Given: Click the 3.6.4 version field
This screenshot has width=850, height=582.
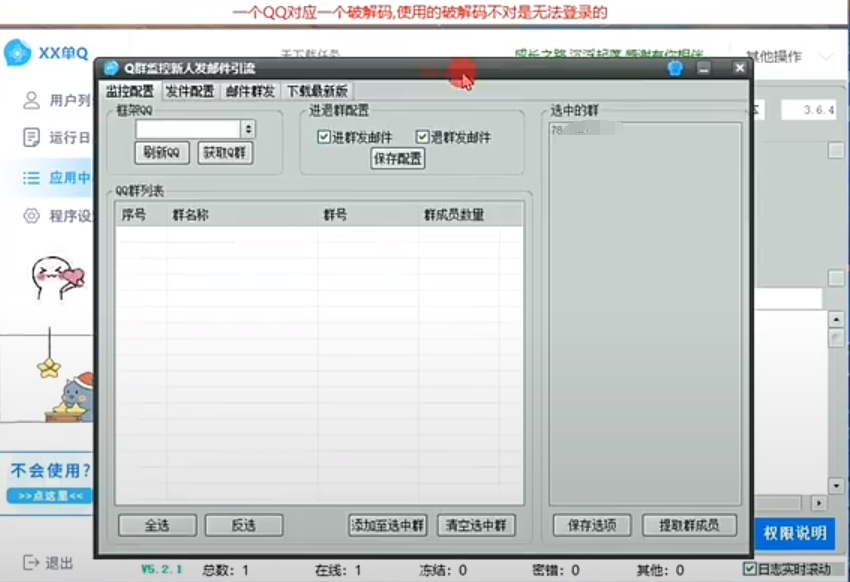Looking at the screenshot, I should click(x=808, y=110).
